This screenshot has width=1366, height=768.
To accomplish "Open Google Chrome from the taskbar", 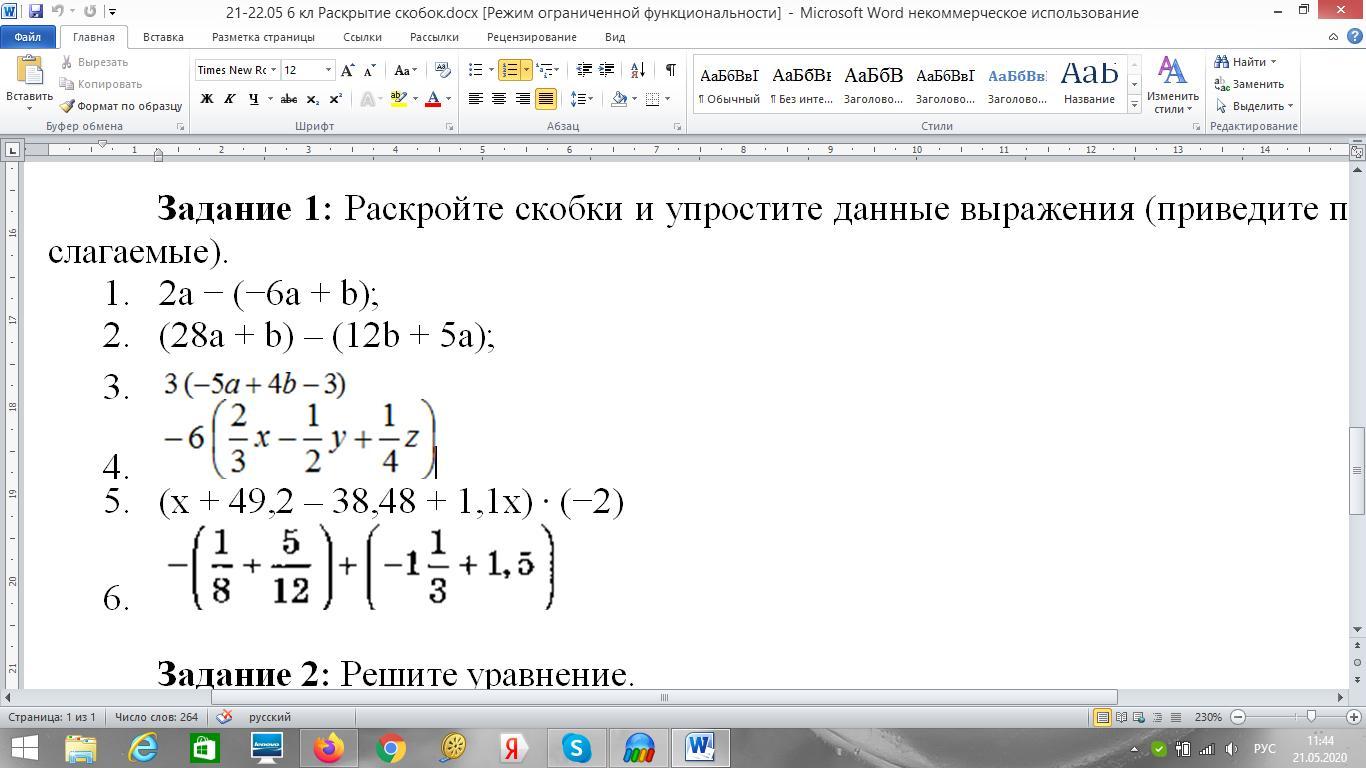I will click(x=391, y=748).
